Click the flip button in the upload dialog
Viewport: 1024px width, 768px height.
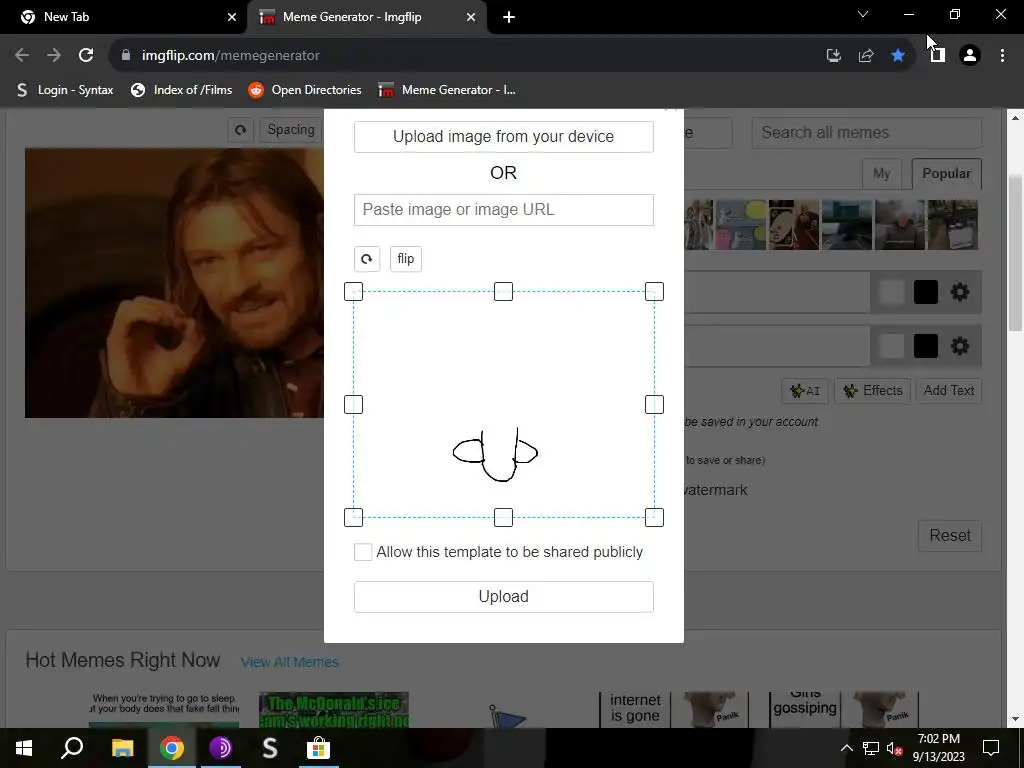(406, 259)
